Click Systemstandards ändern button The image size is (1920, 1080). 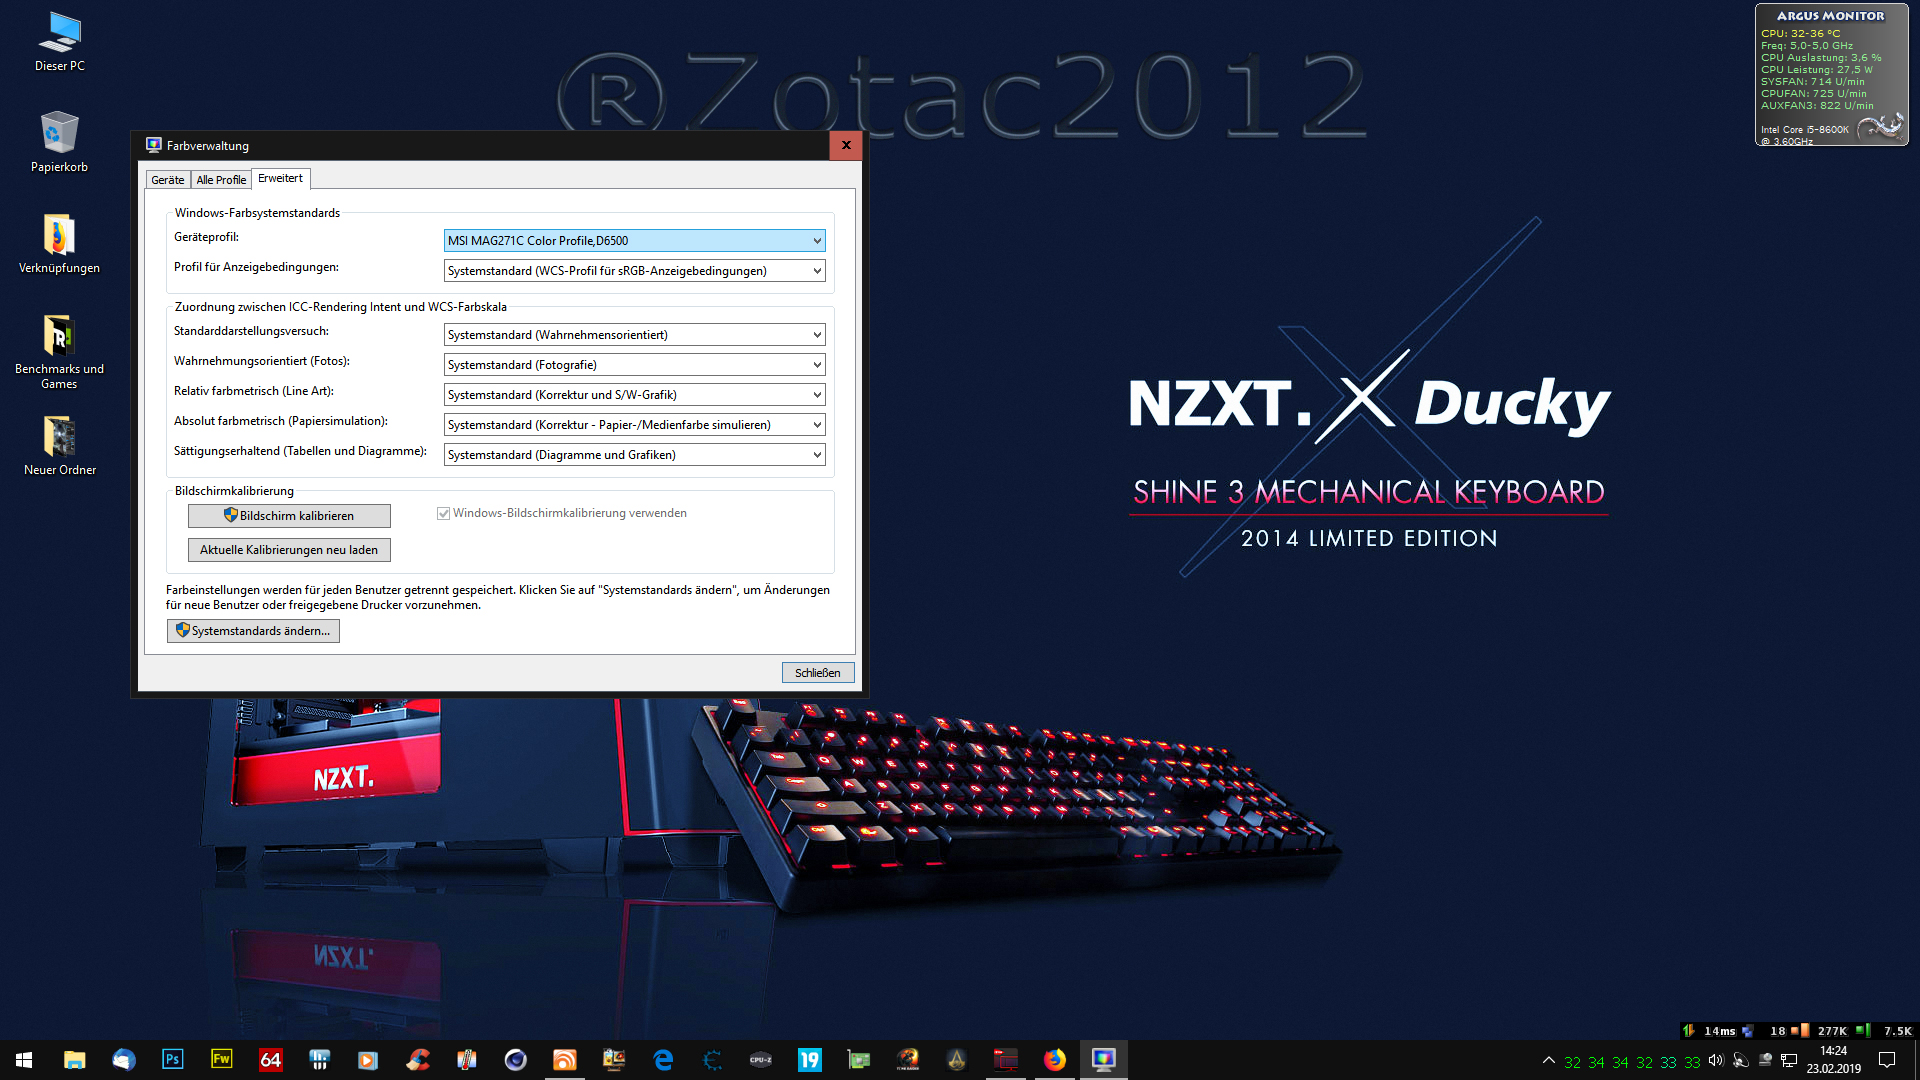(253, 631)
